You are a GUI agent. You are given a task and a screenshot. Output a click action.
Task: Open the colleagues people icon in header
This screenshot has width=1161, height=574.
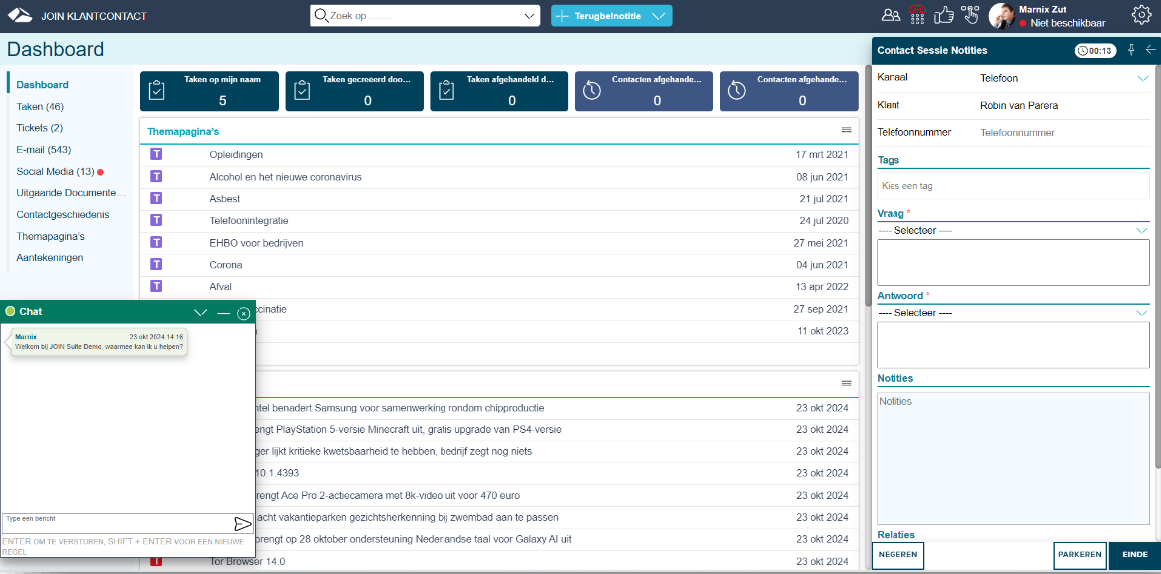coord(890,15)
